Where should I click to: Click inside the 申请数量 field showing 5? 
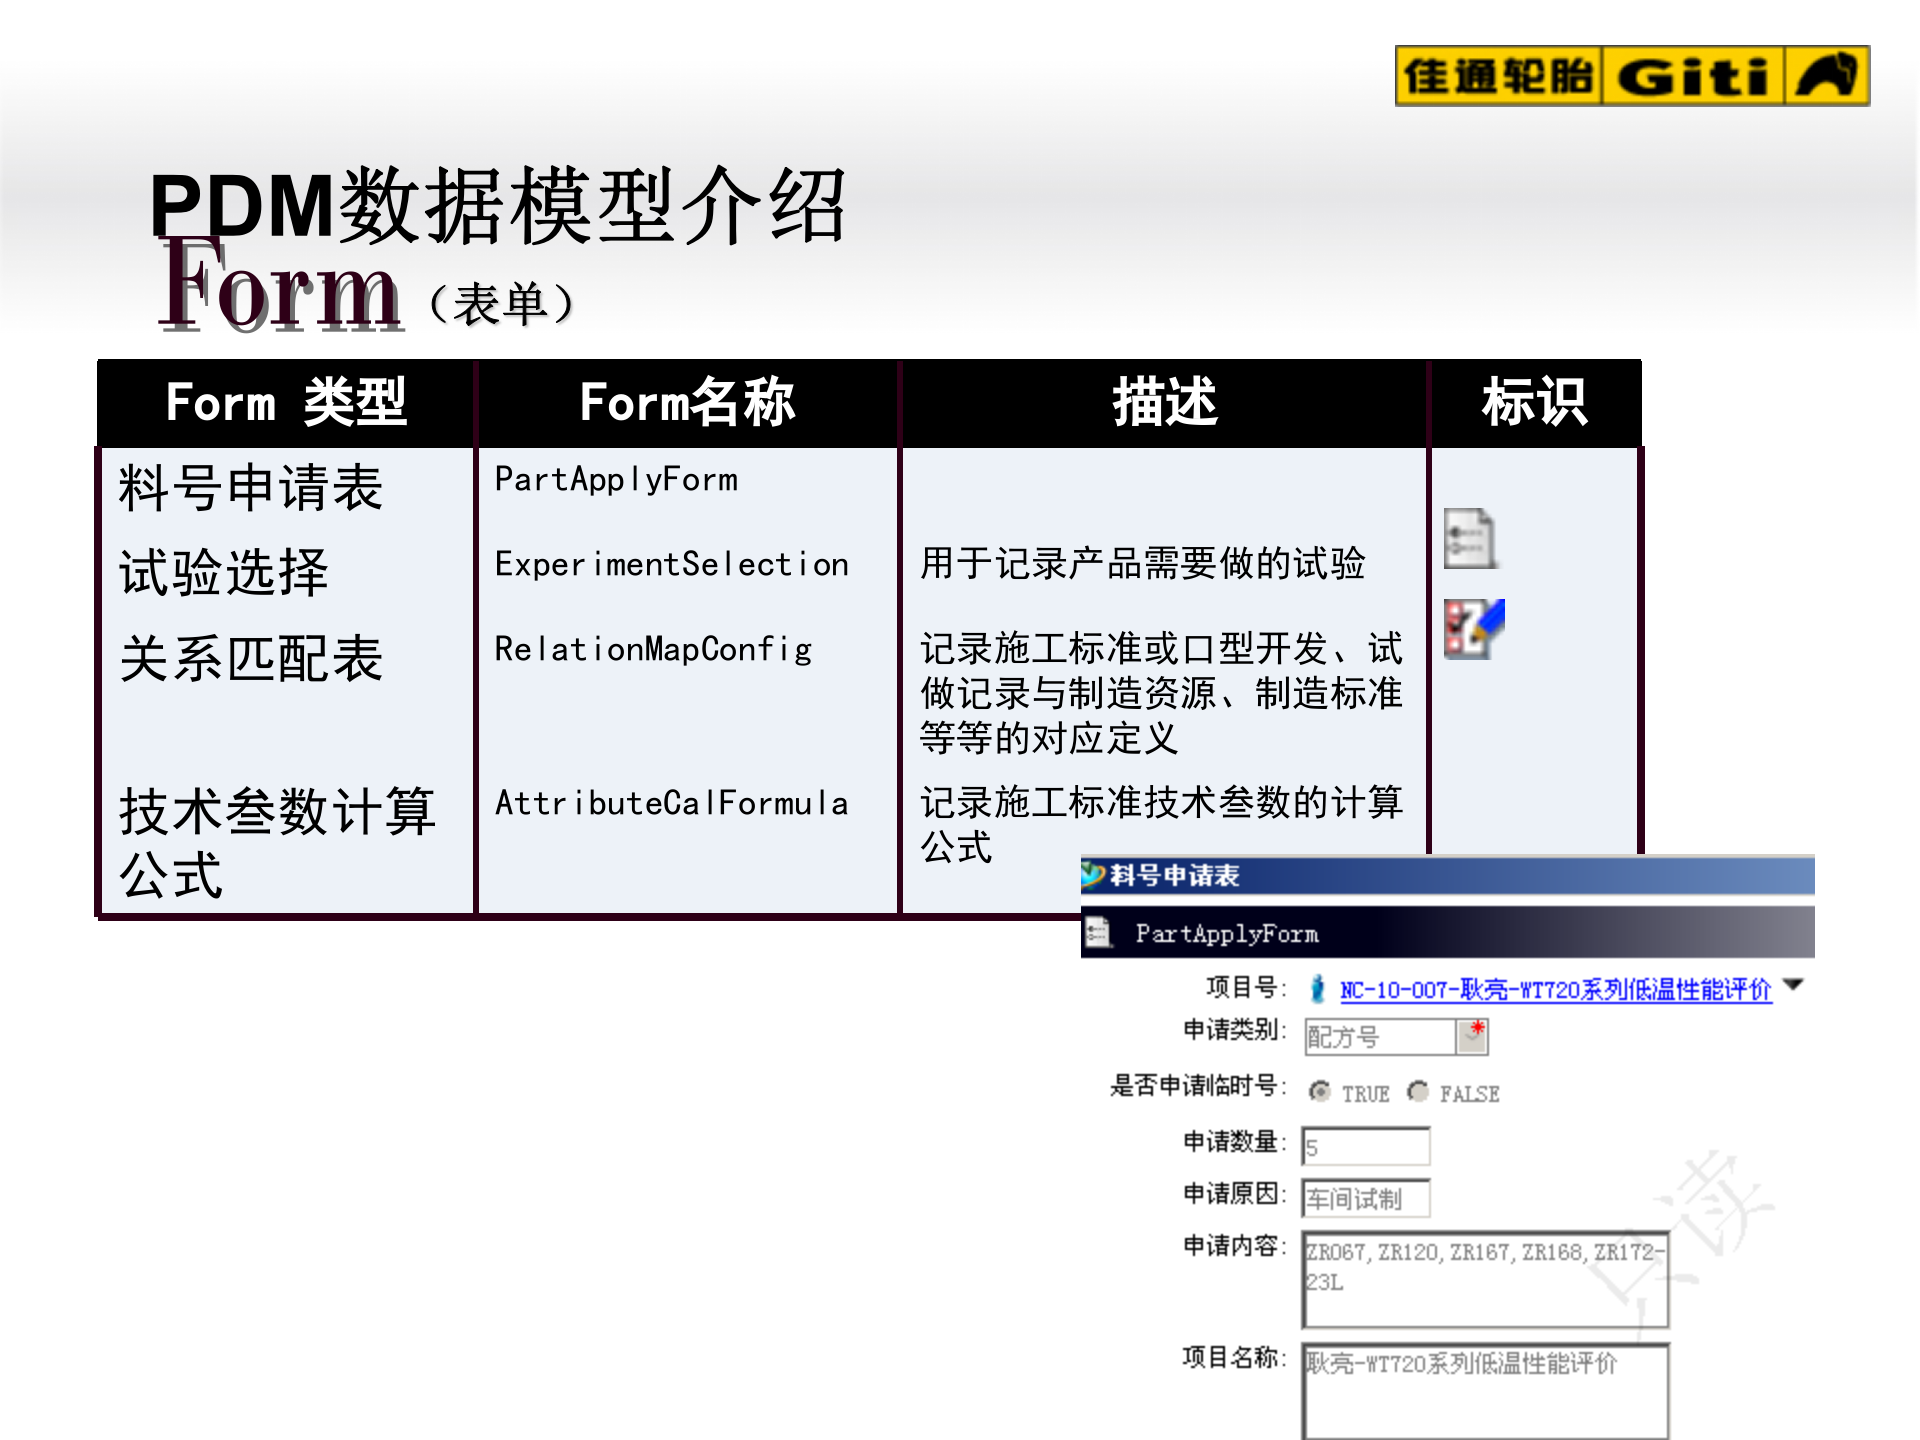coord(1365,1145)
